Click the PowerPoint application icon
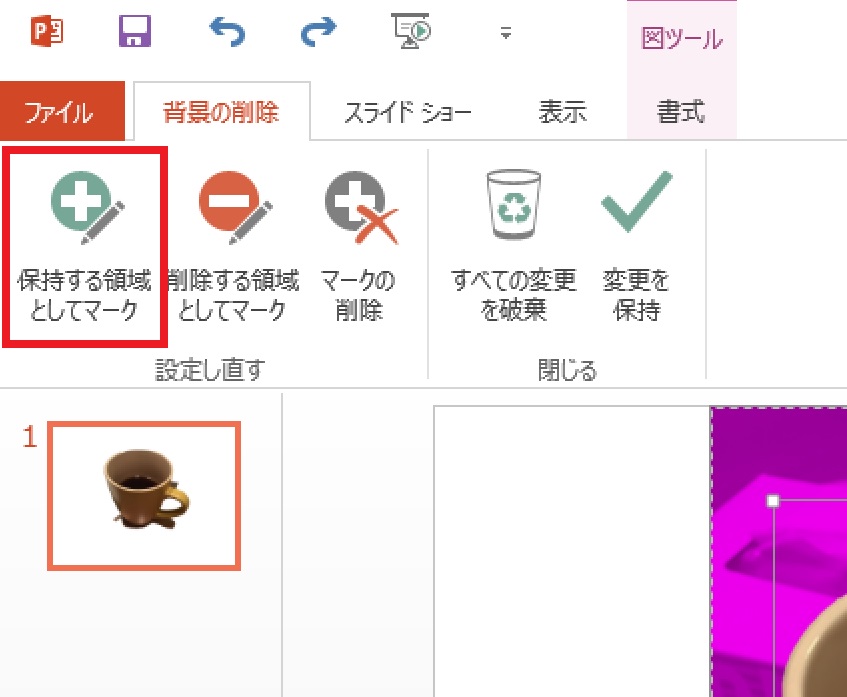This screenshot has width=847, height=697. click(x=47, y=31)
